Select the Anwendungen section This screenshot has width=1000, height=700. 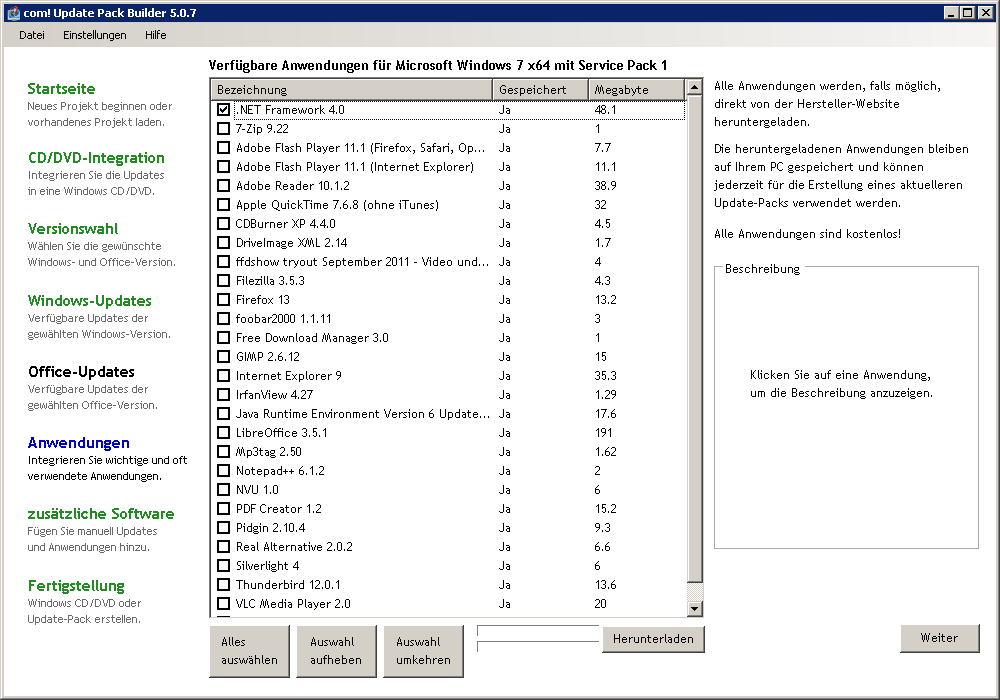pos(78,442)
